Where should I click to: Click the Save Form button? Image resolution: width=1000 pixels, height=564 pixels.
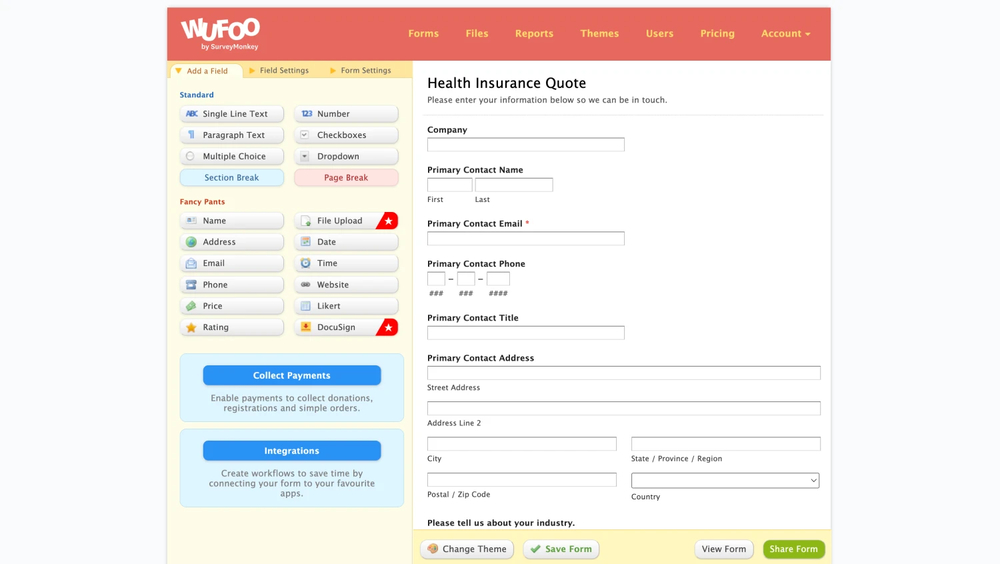click(561, 549)
